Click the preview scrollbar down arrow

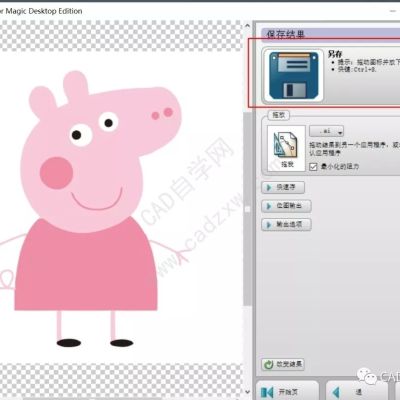(x=247, y=392)
